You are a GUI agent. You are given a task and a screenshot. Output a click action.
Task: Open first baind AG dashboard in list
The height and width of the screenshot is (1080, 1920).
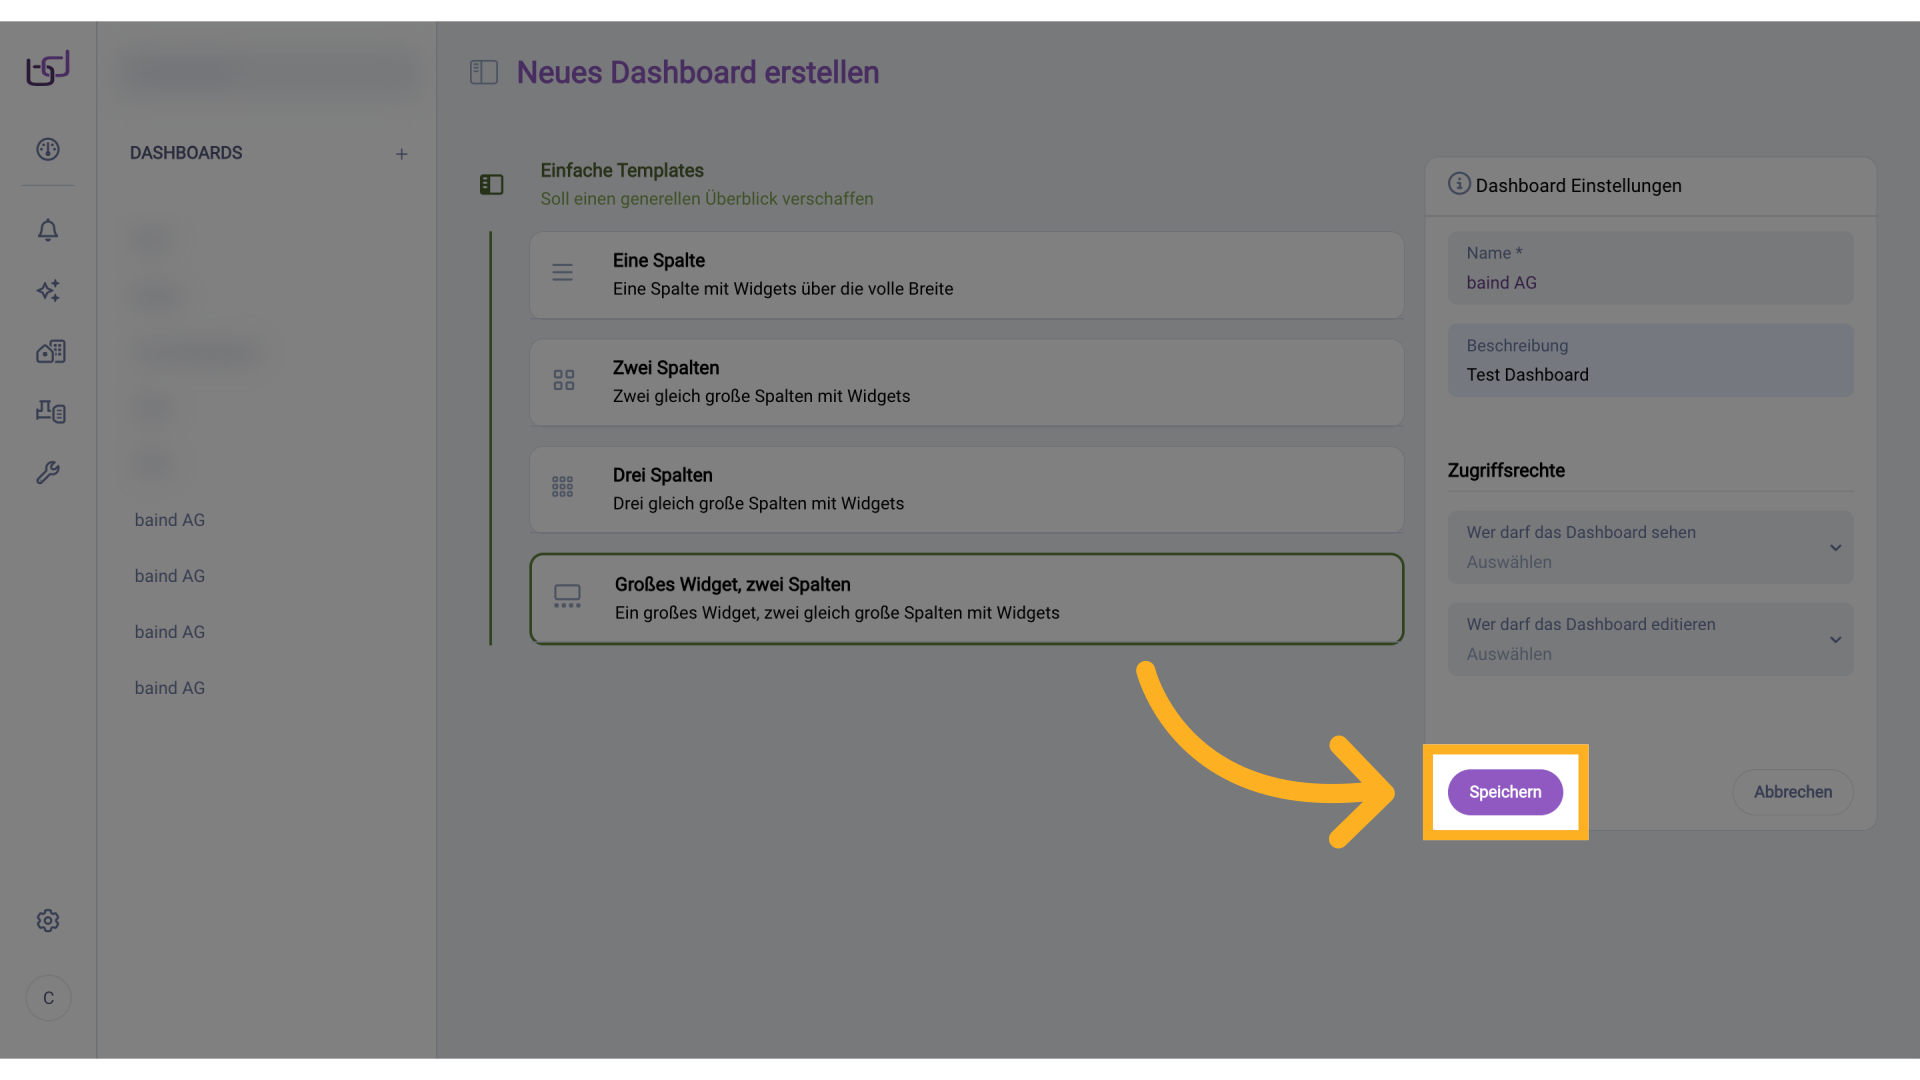170,520
